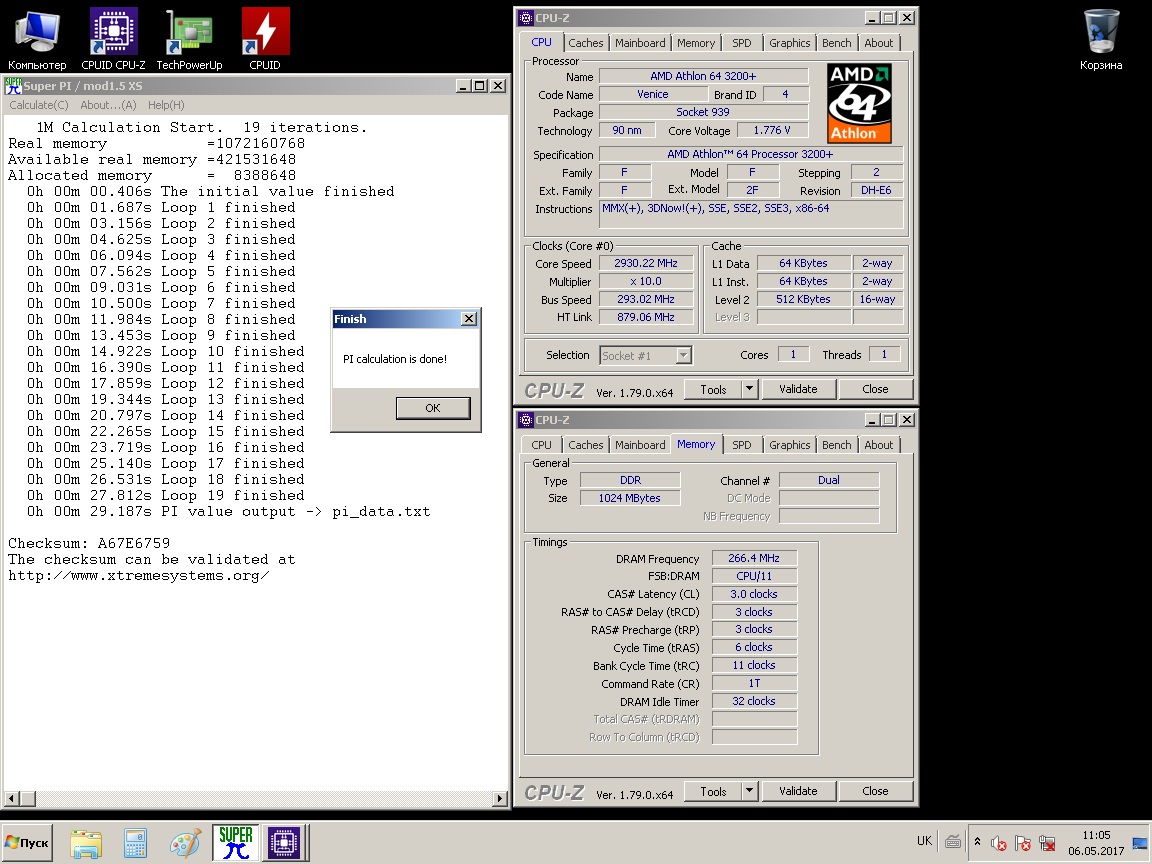Image resolution: width=1152 pixels, height=864 pixels.
Task: Launch CPUID CPU-Z desktop shortcut
Action: pos(113,40)
